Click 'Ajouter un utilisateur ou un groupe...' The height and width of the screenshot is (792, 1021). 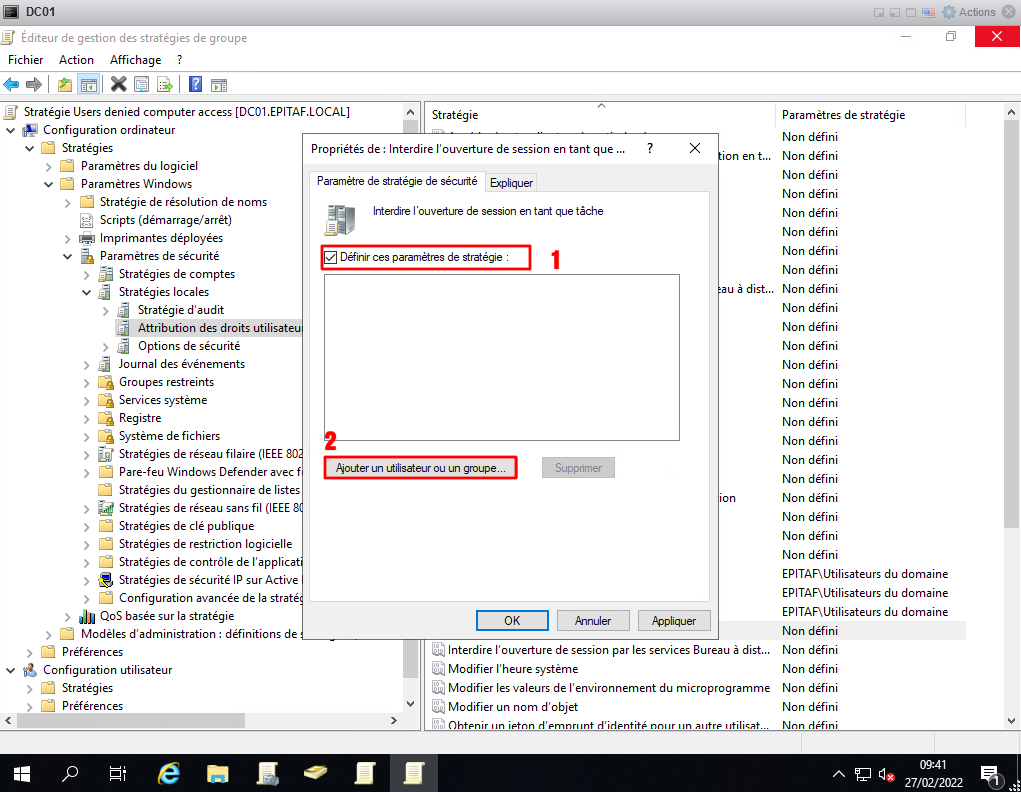421,468
